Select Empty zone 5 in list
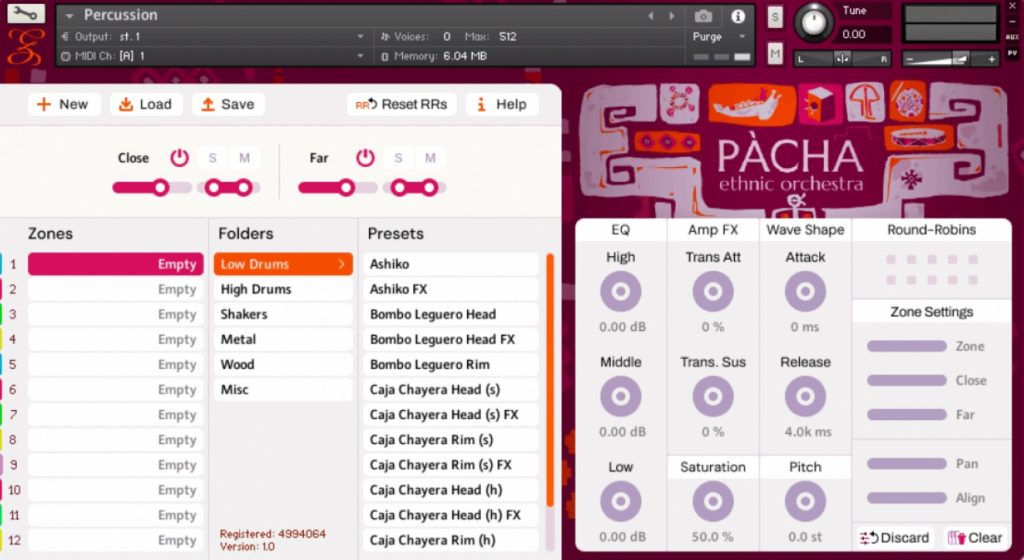1024x560 pixels. (113, 364)
